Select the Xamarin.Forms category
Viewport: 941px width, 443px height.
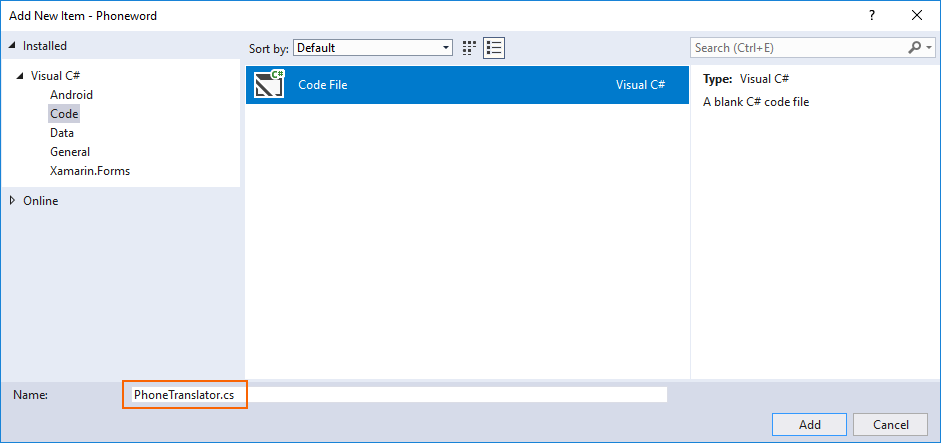coord(90,171)
